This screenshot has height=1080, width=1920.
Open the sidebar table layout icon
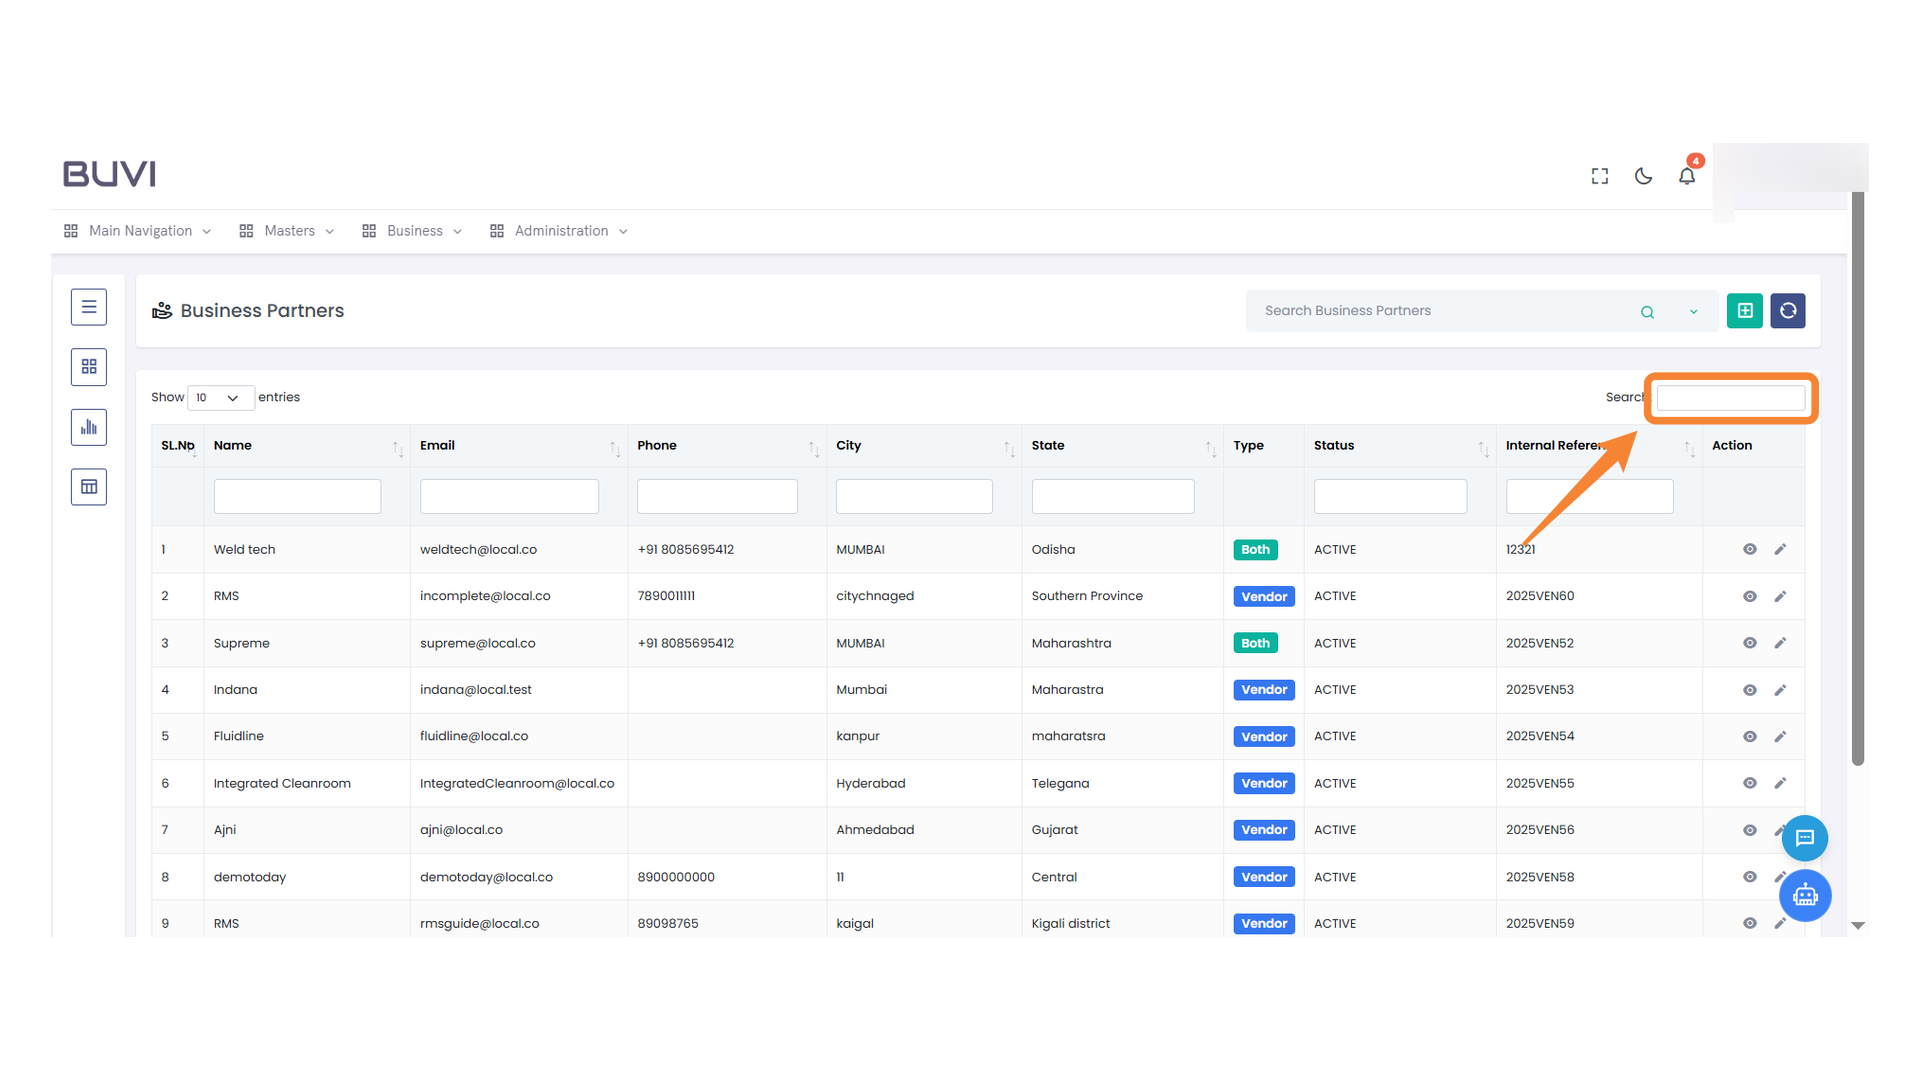89,487
